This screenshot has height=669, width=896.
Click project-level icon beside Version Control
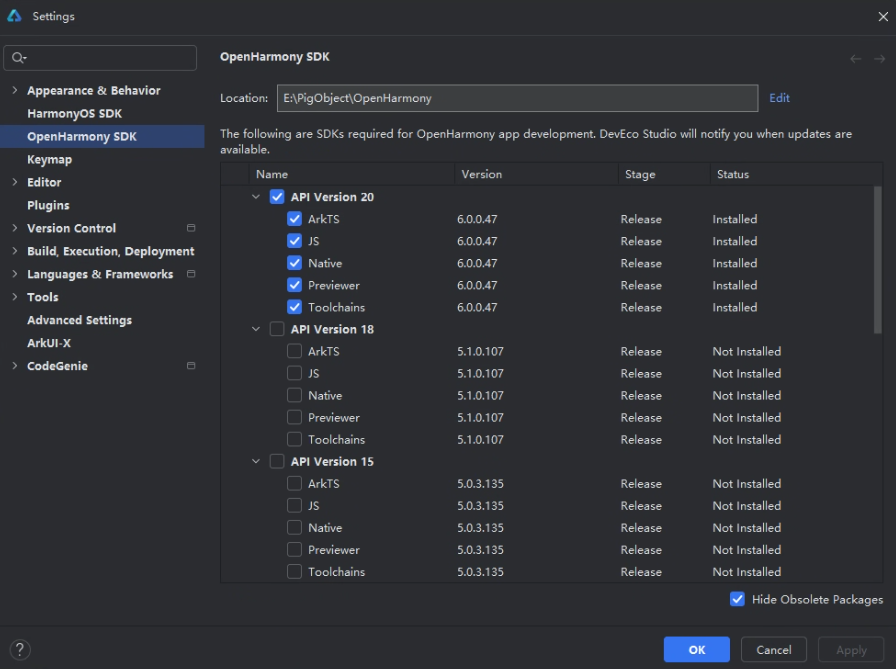click(x=191, y=228)
